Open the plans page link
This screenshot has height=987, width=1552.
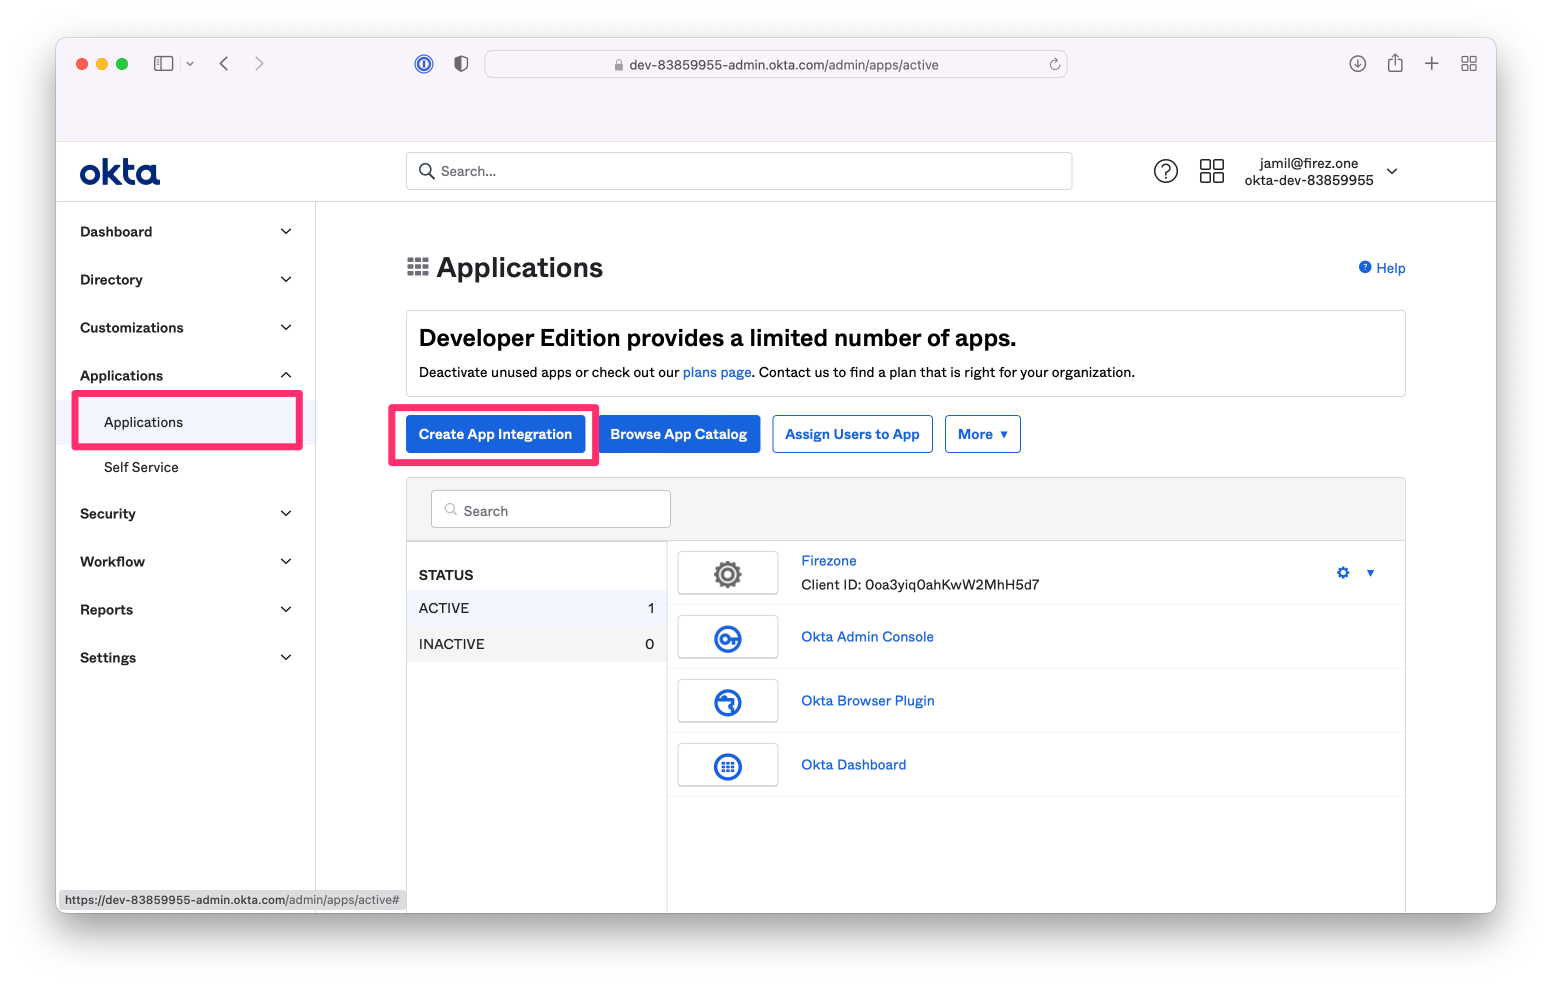tap(716, 371)
